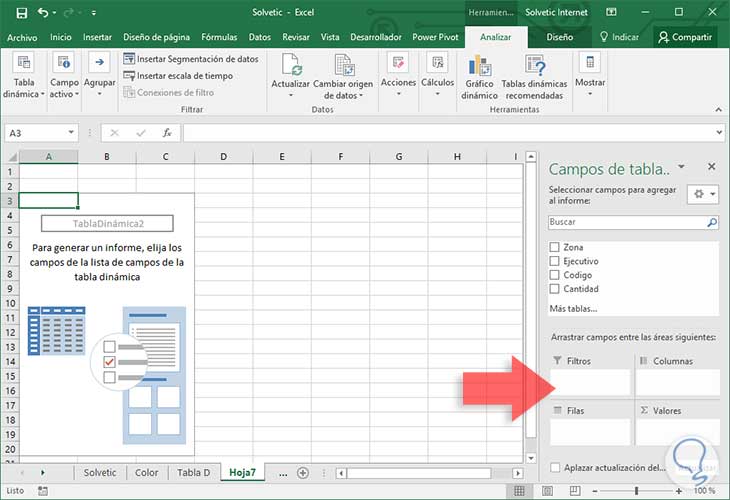Click the Save icon in title bar
The width and height of the screenshot is (730, 500).
19,13
